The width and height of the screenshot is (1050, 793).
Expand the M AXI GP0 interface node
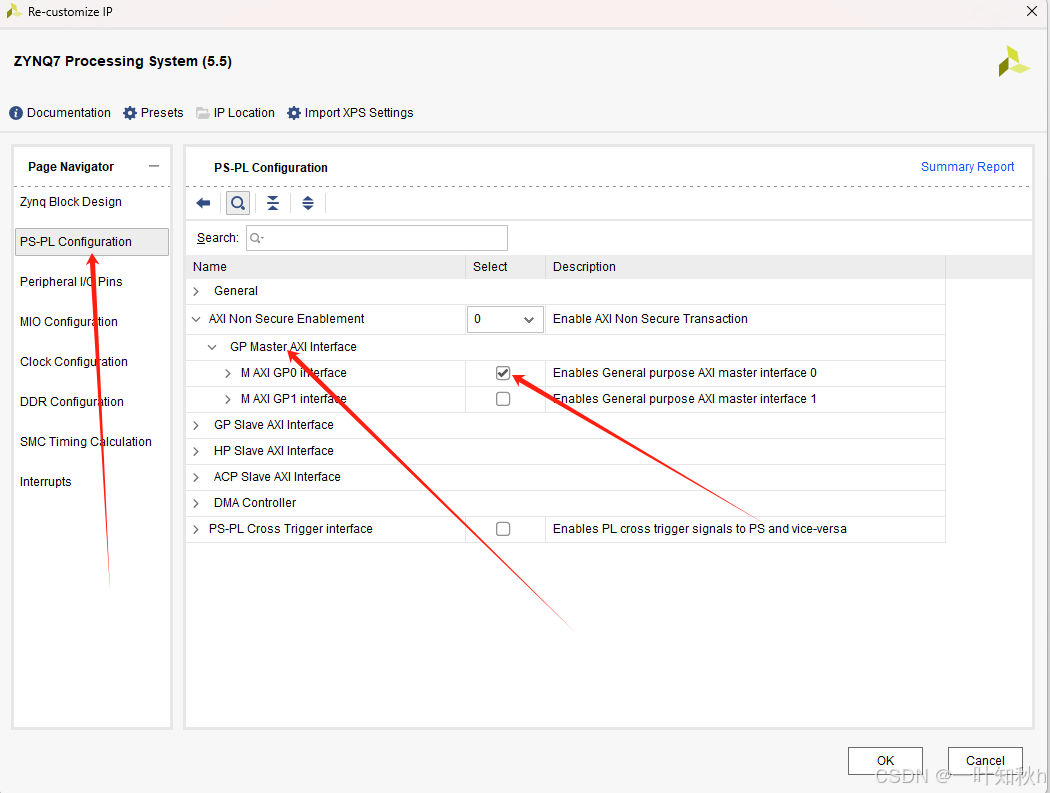coord(228,373)
